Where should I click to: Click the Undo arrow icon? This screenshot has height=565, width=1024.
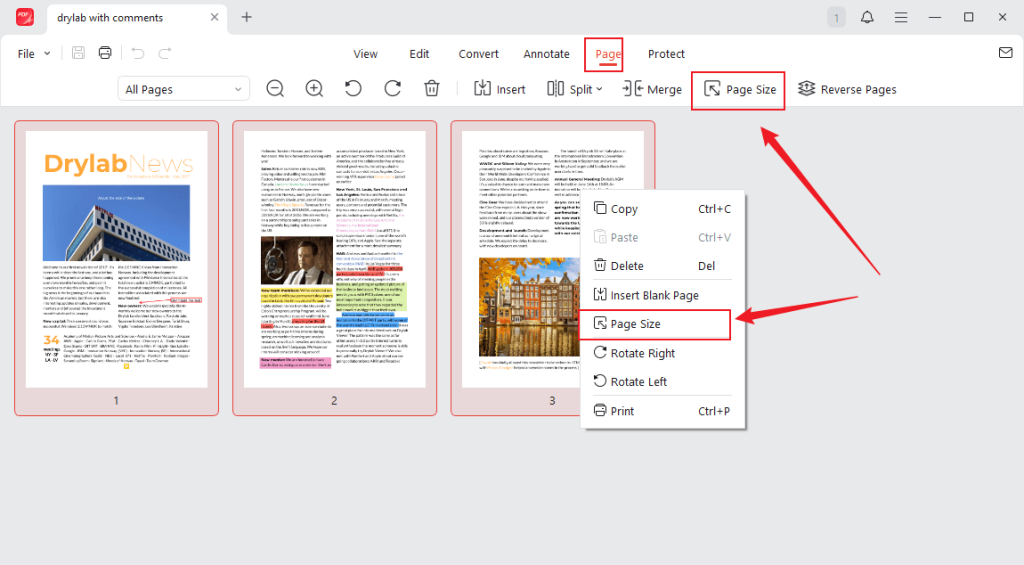[x=137, y=53]
